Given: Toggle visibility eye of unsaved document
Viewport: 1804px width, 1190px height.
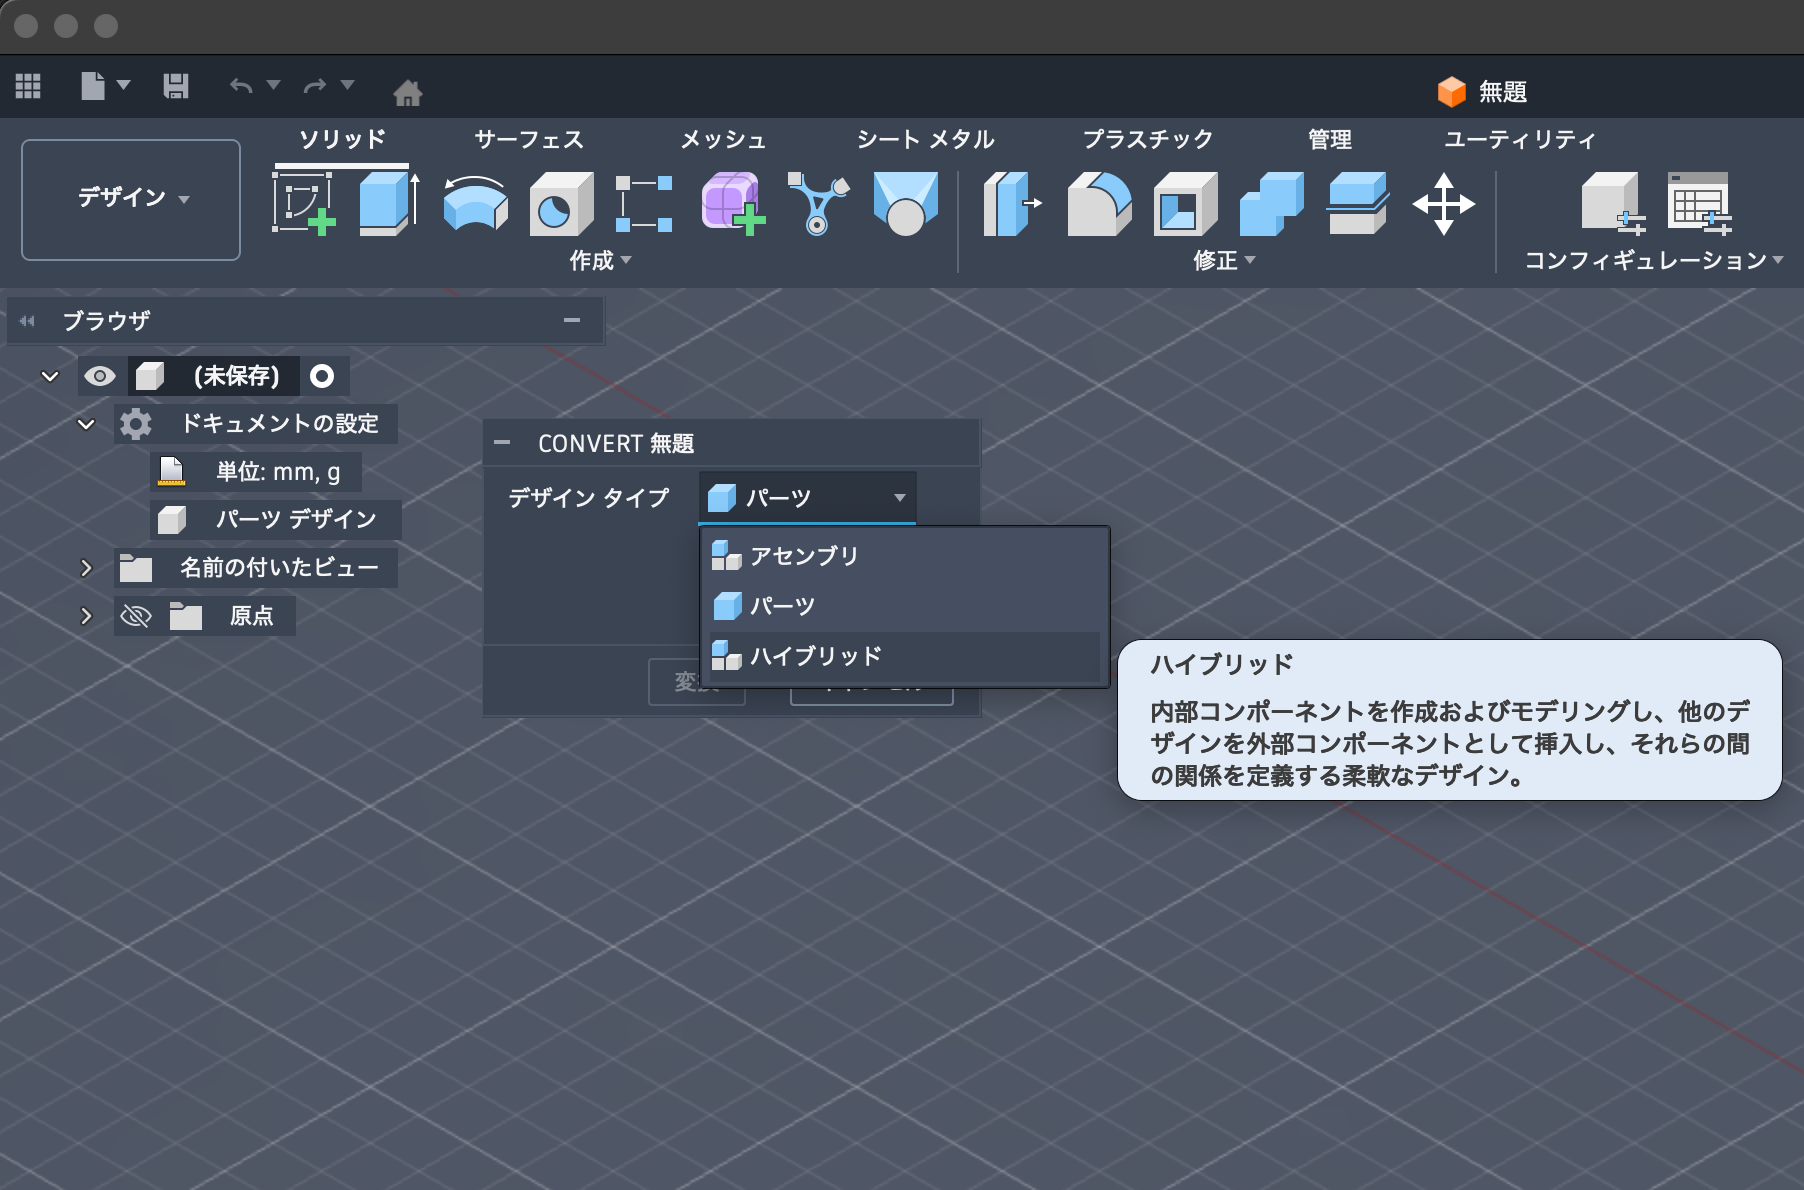Looking at the screenshot, I should coord(100,376).
